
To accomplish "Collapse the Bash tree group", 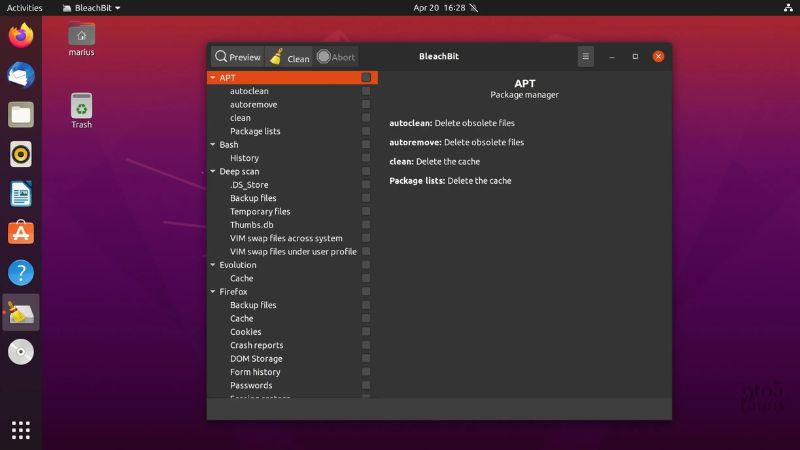I will point(213,144).
